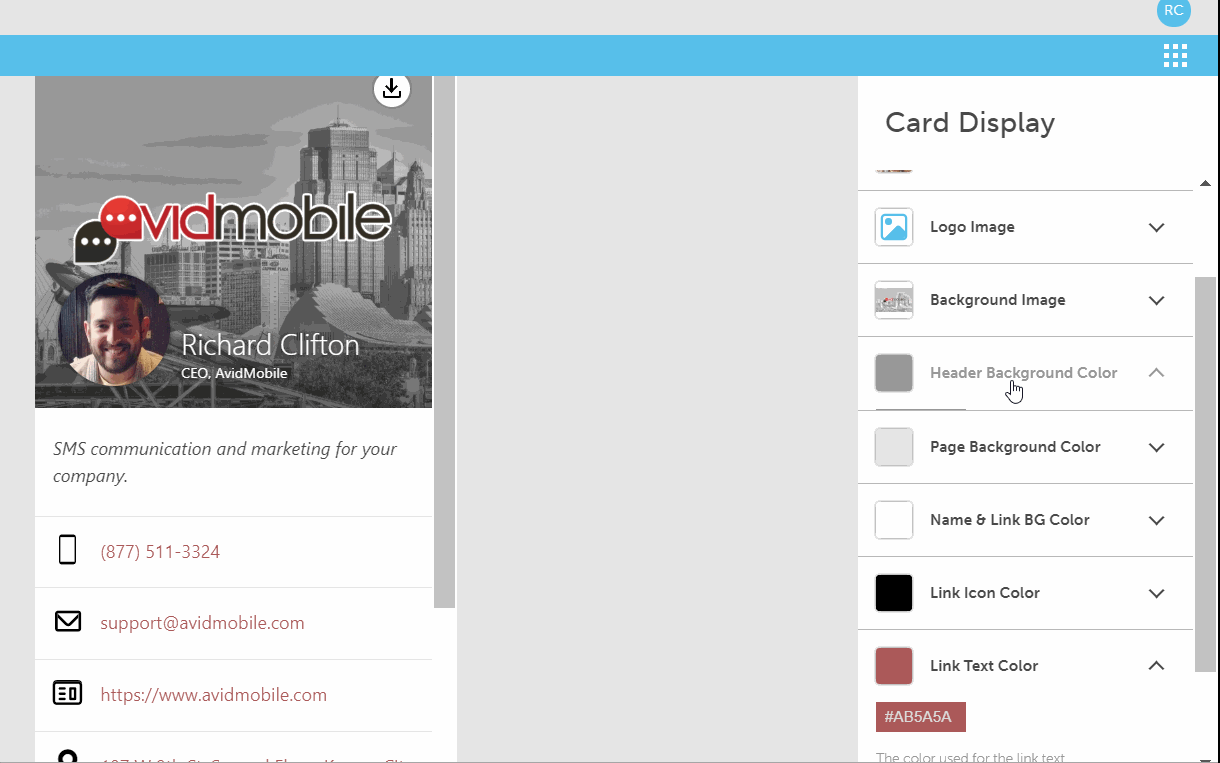
Task: Click the CEO, AvidMobile title text
Action: [234, 373]
